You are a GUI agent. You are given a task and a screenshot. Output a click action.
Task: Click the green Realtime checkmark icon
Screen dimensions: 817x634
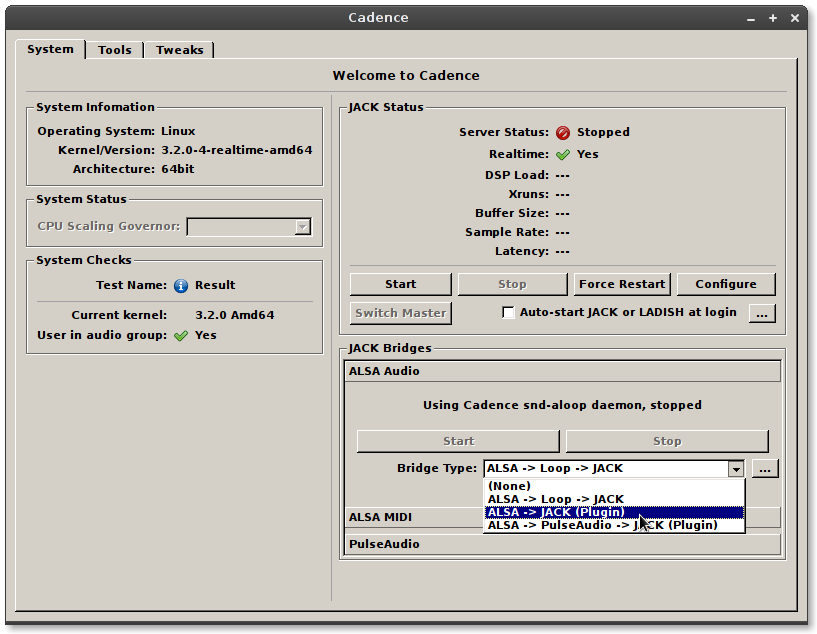pyautogui.click(x=563, y=155)
